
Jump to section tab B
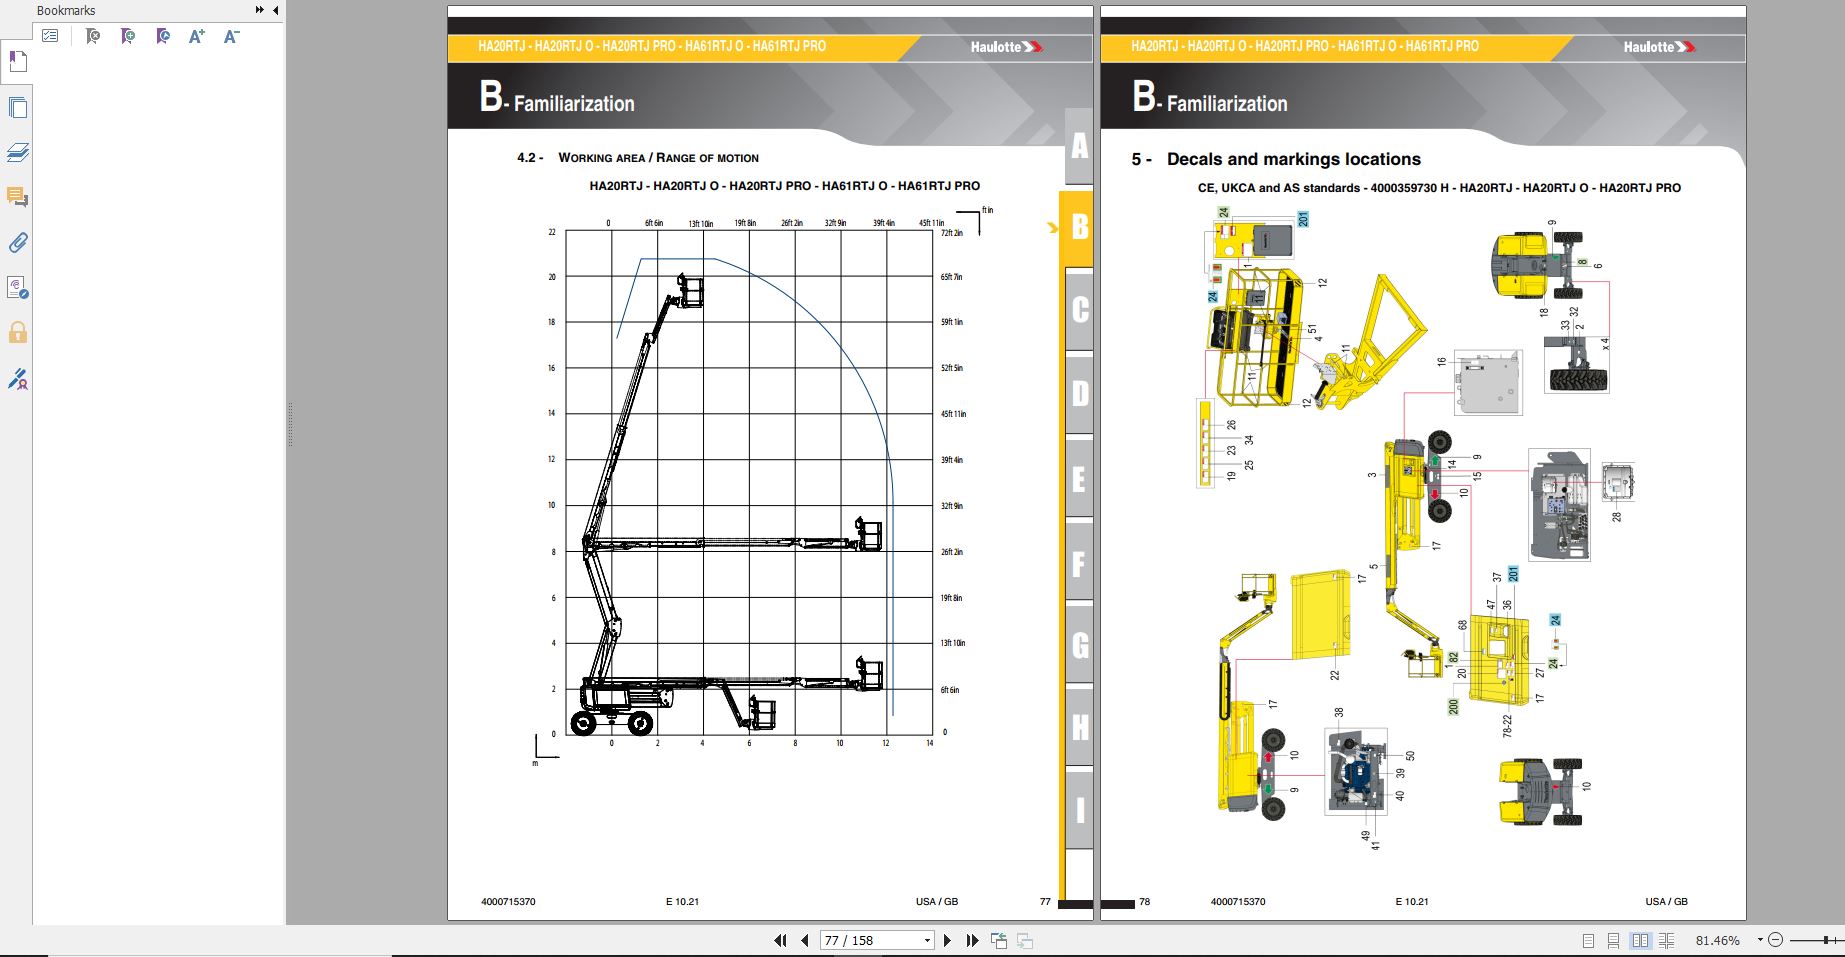(x=1079, y=228)
